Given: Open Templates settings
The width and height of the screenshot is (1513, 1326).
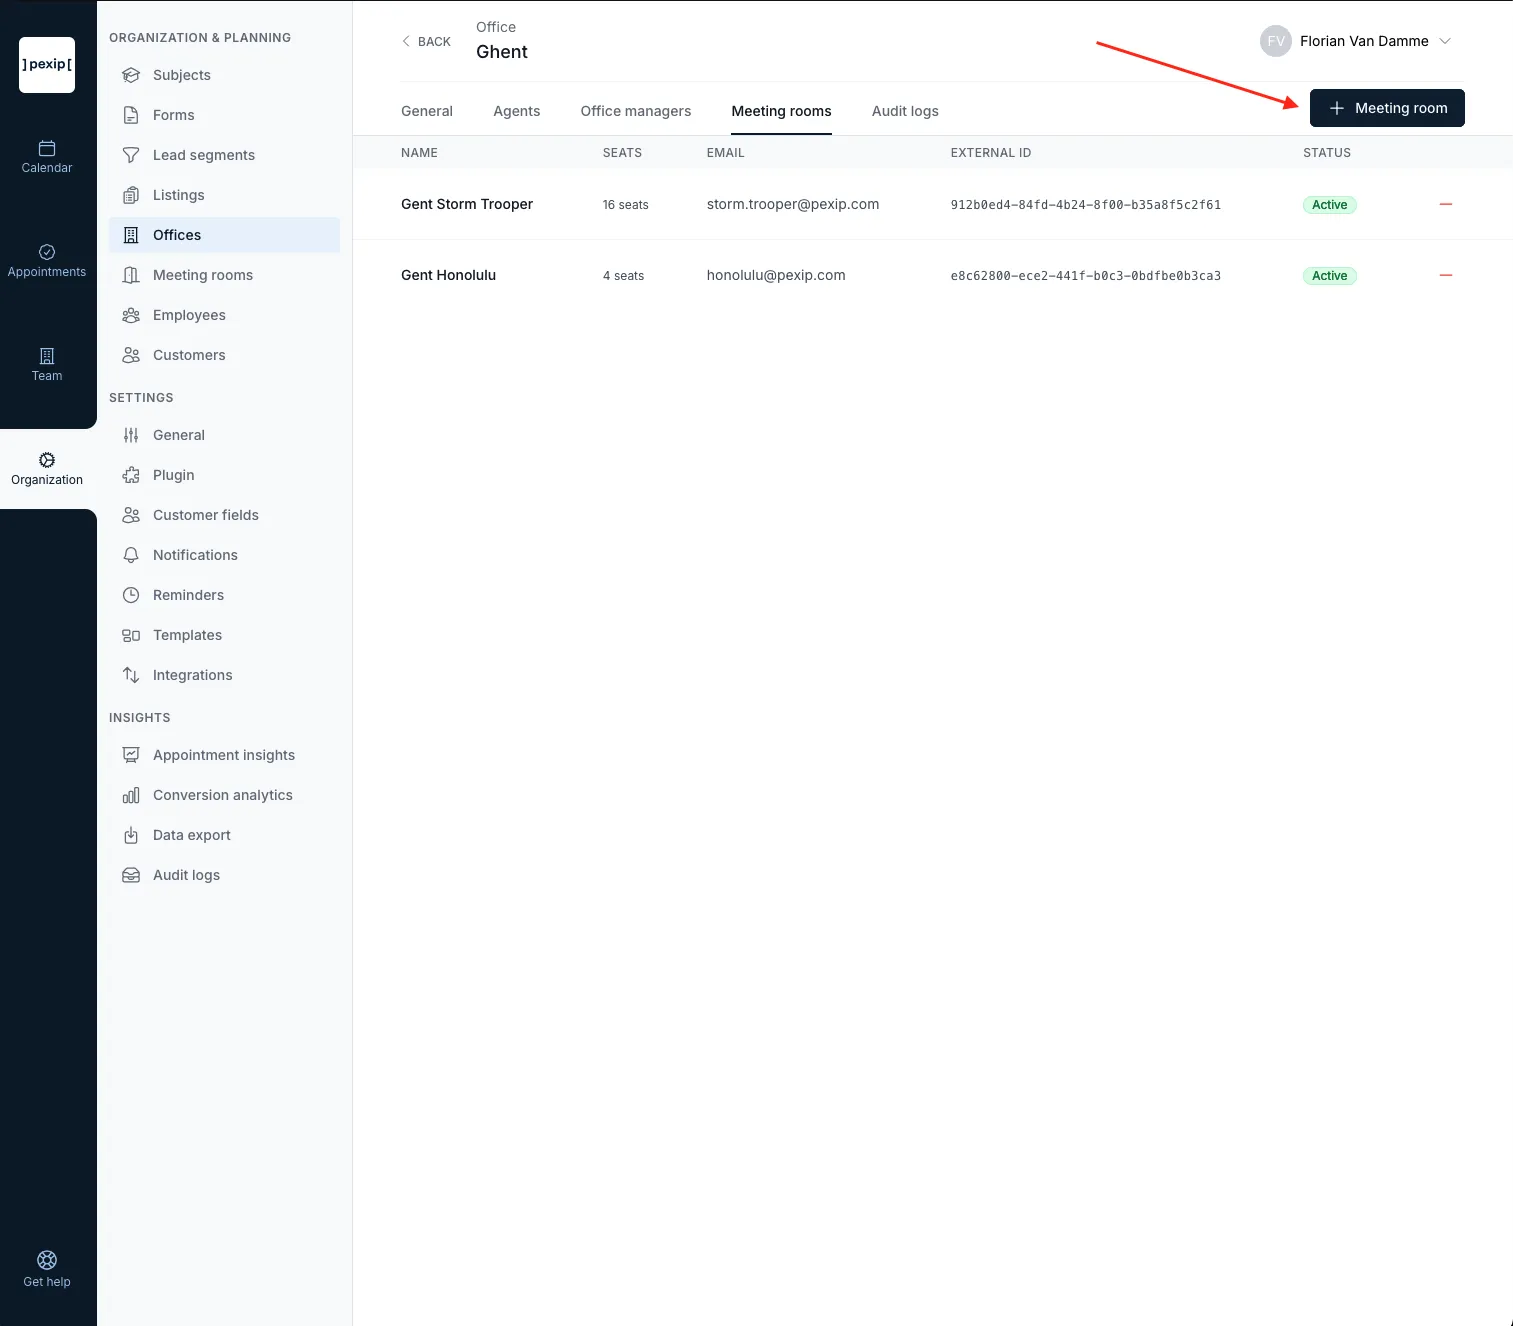Looking at the screenshot, I should [224, 635].
